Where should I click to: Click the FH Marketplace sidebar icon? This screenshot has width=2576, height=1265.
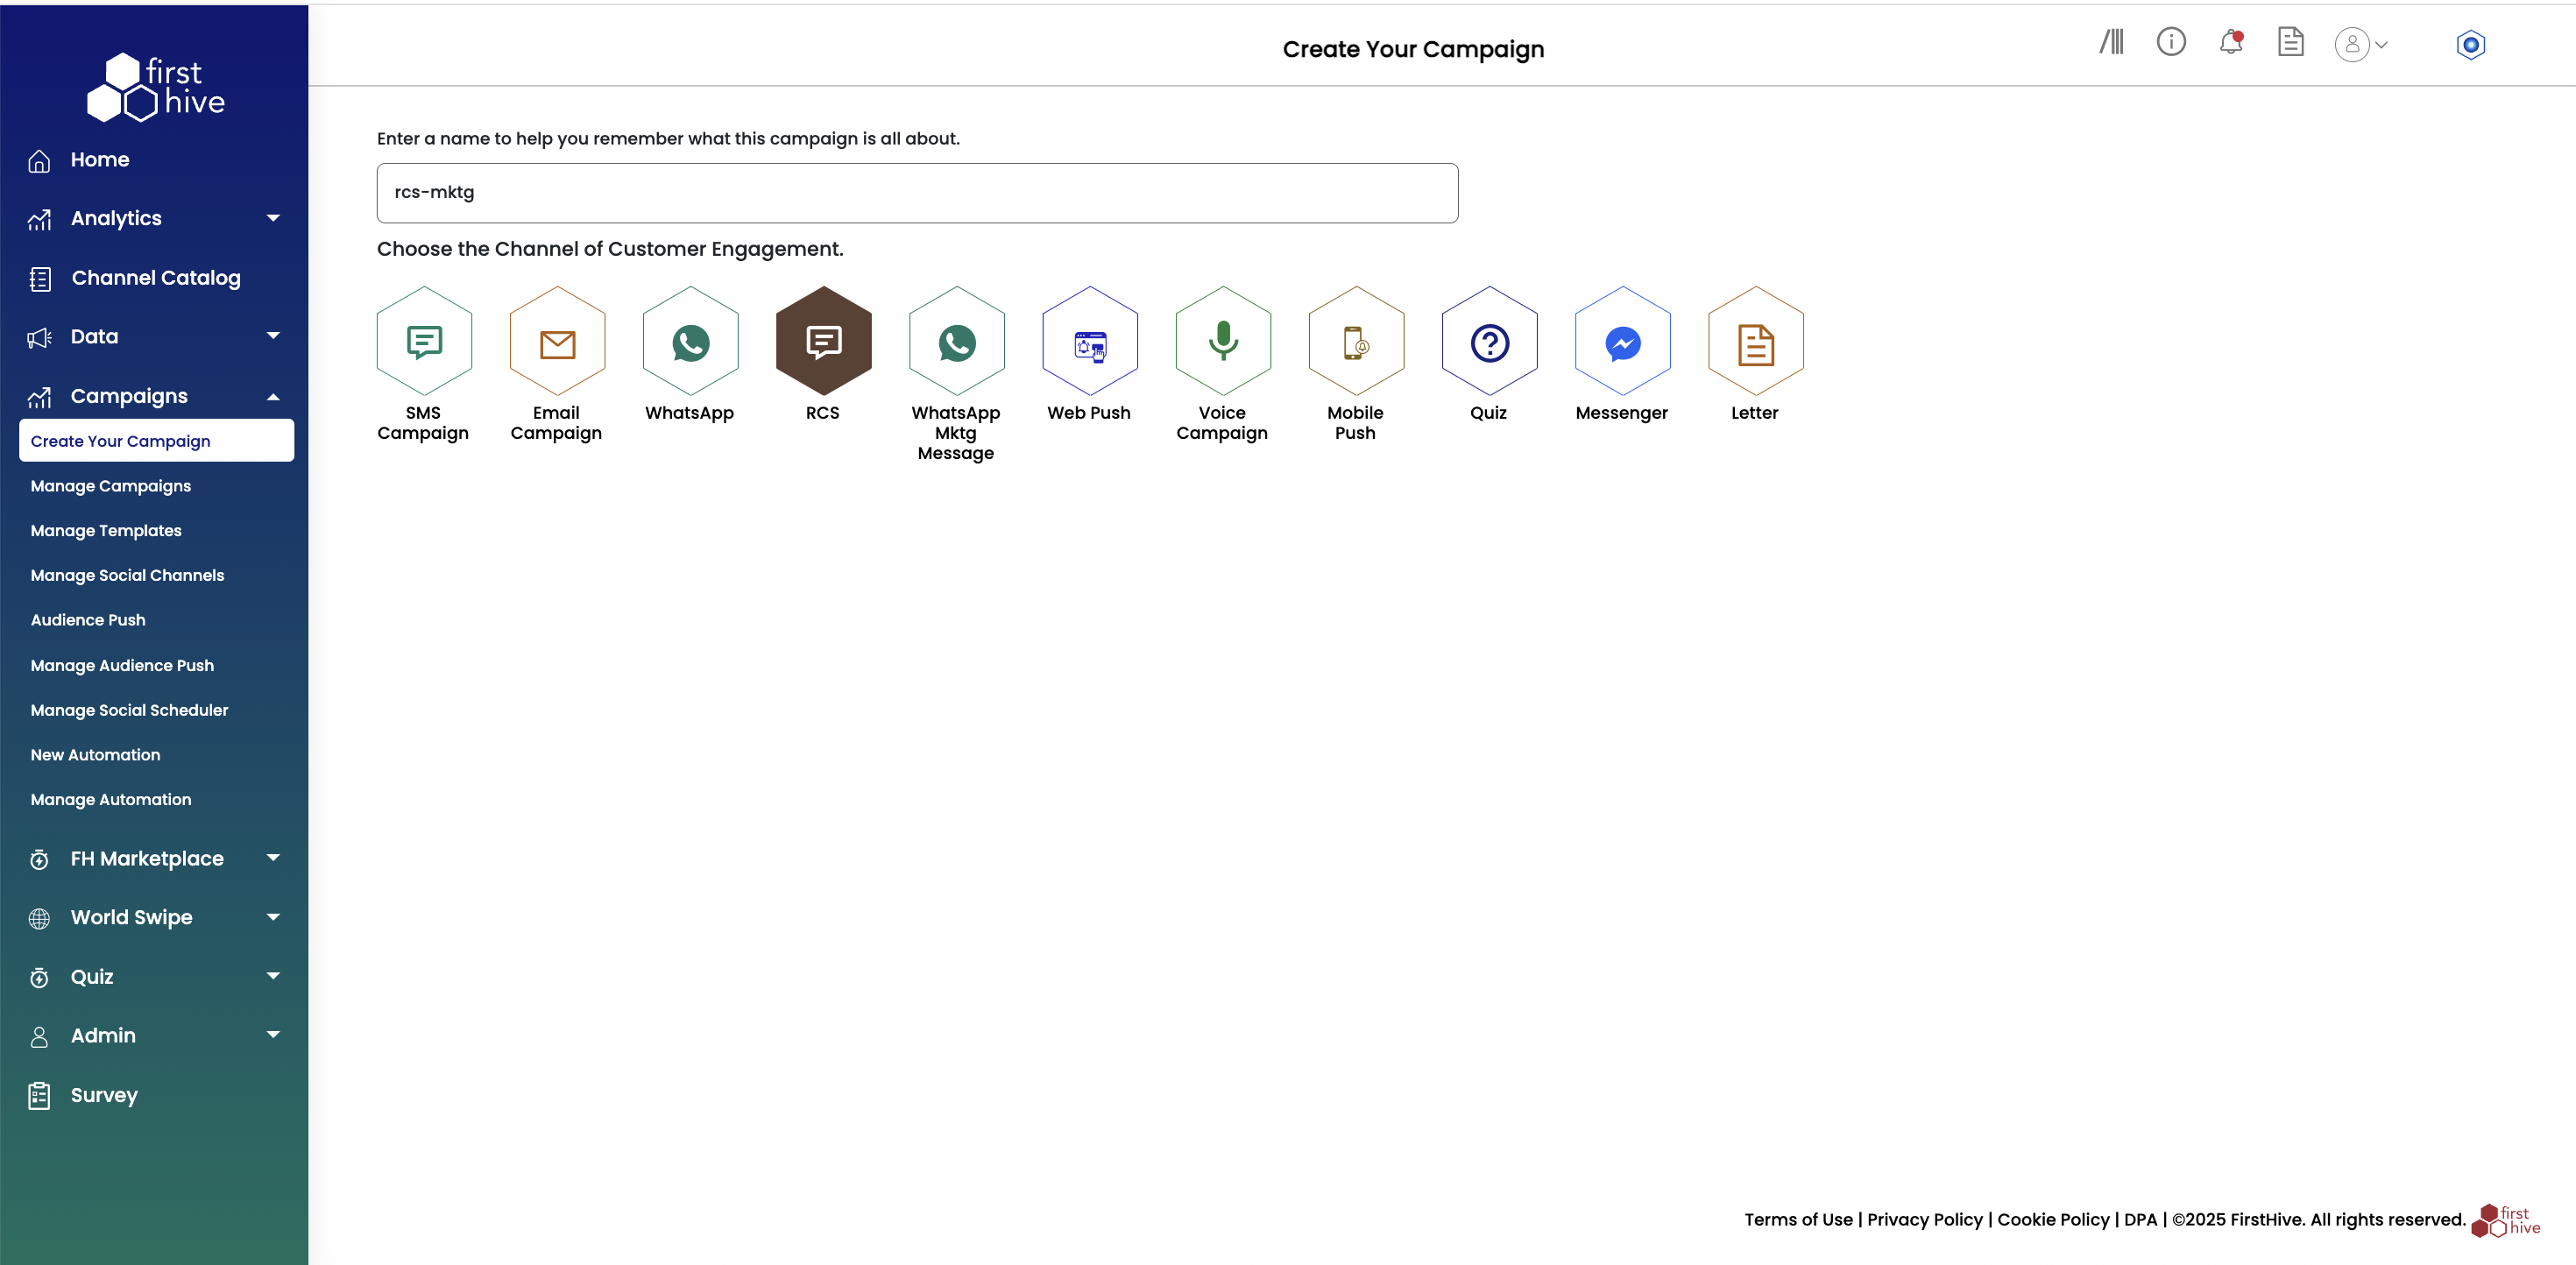[x=39, y=860]
